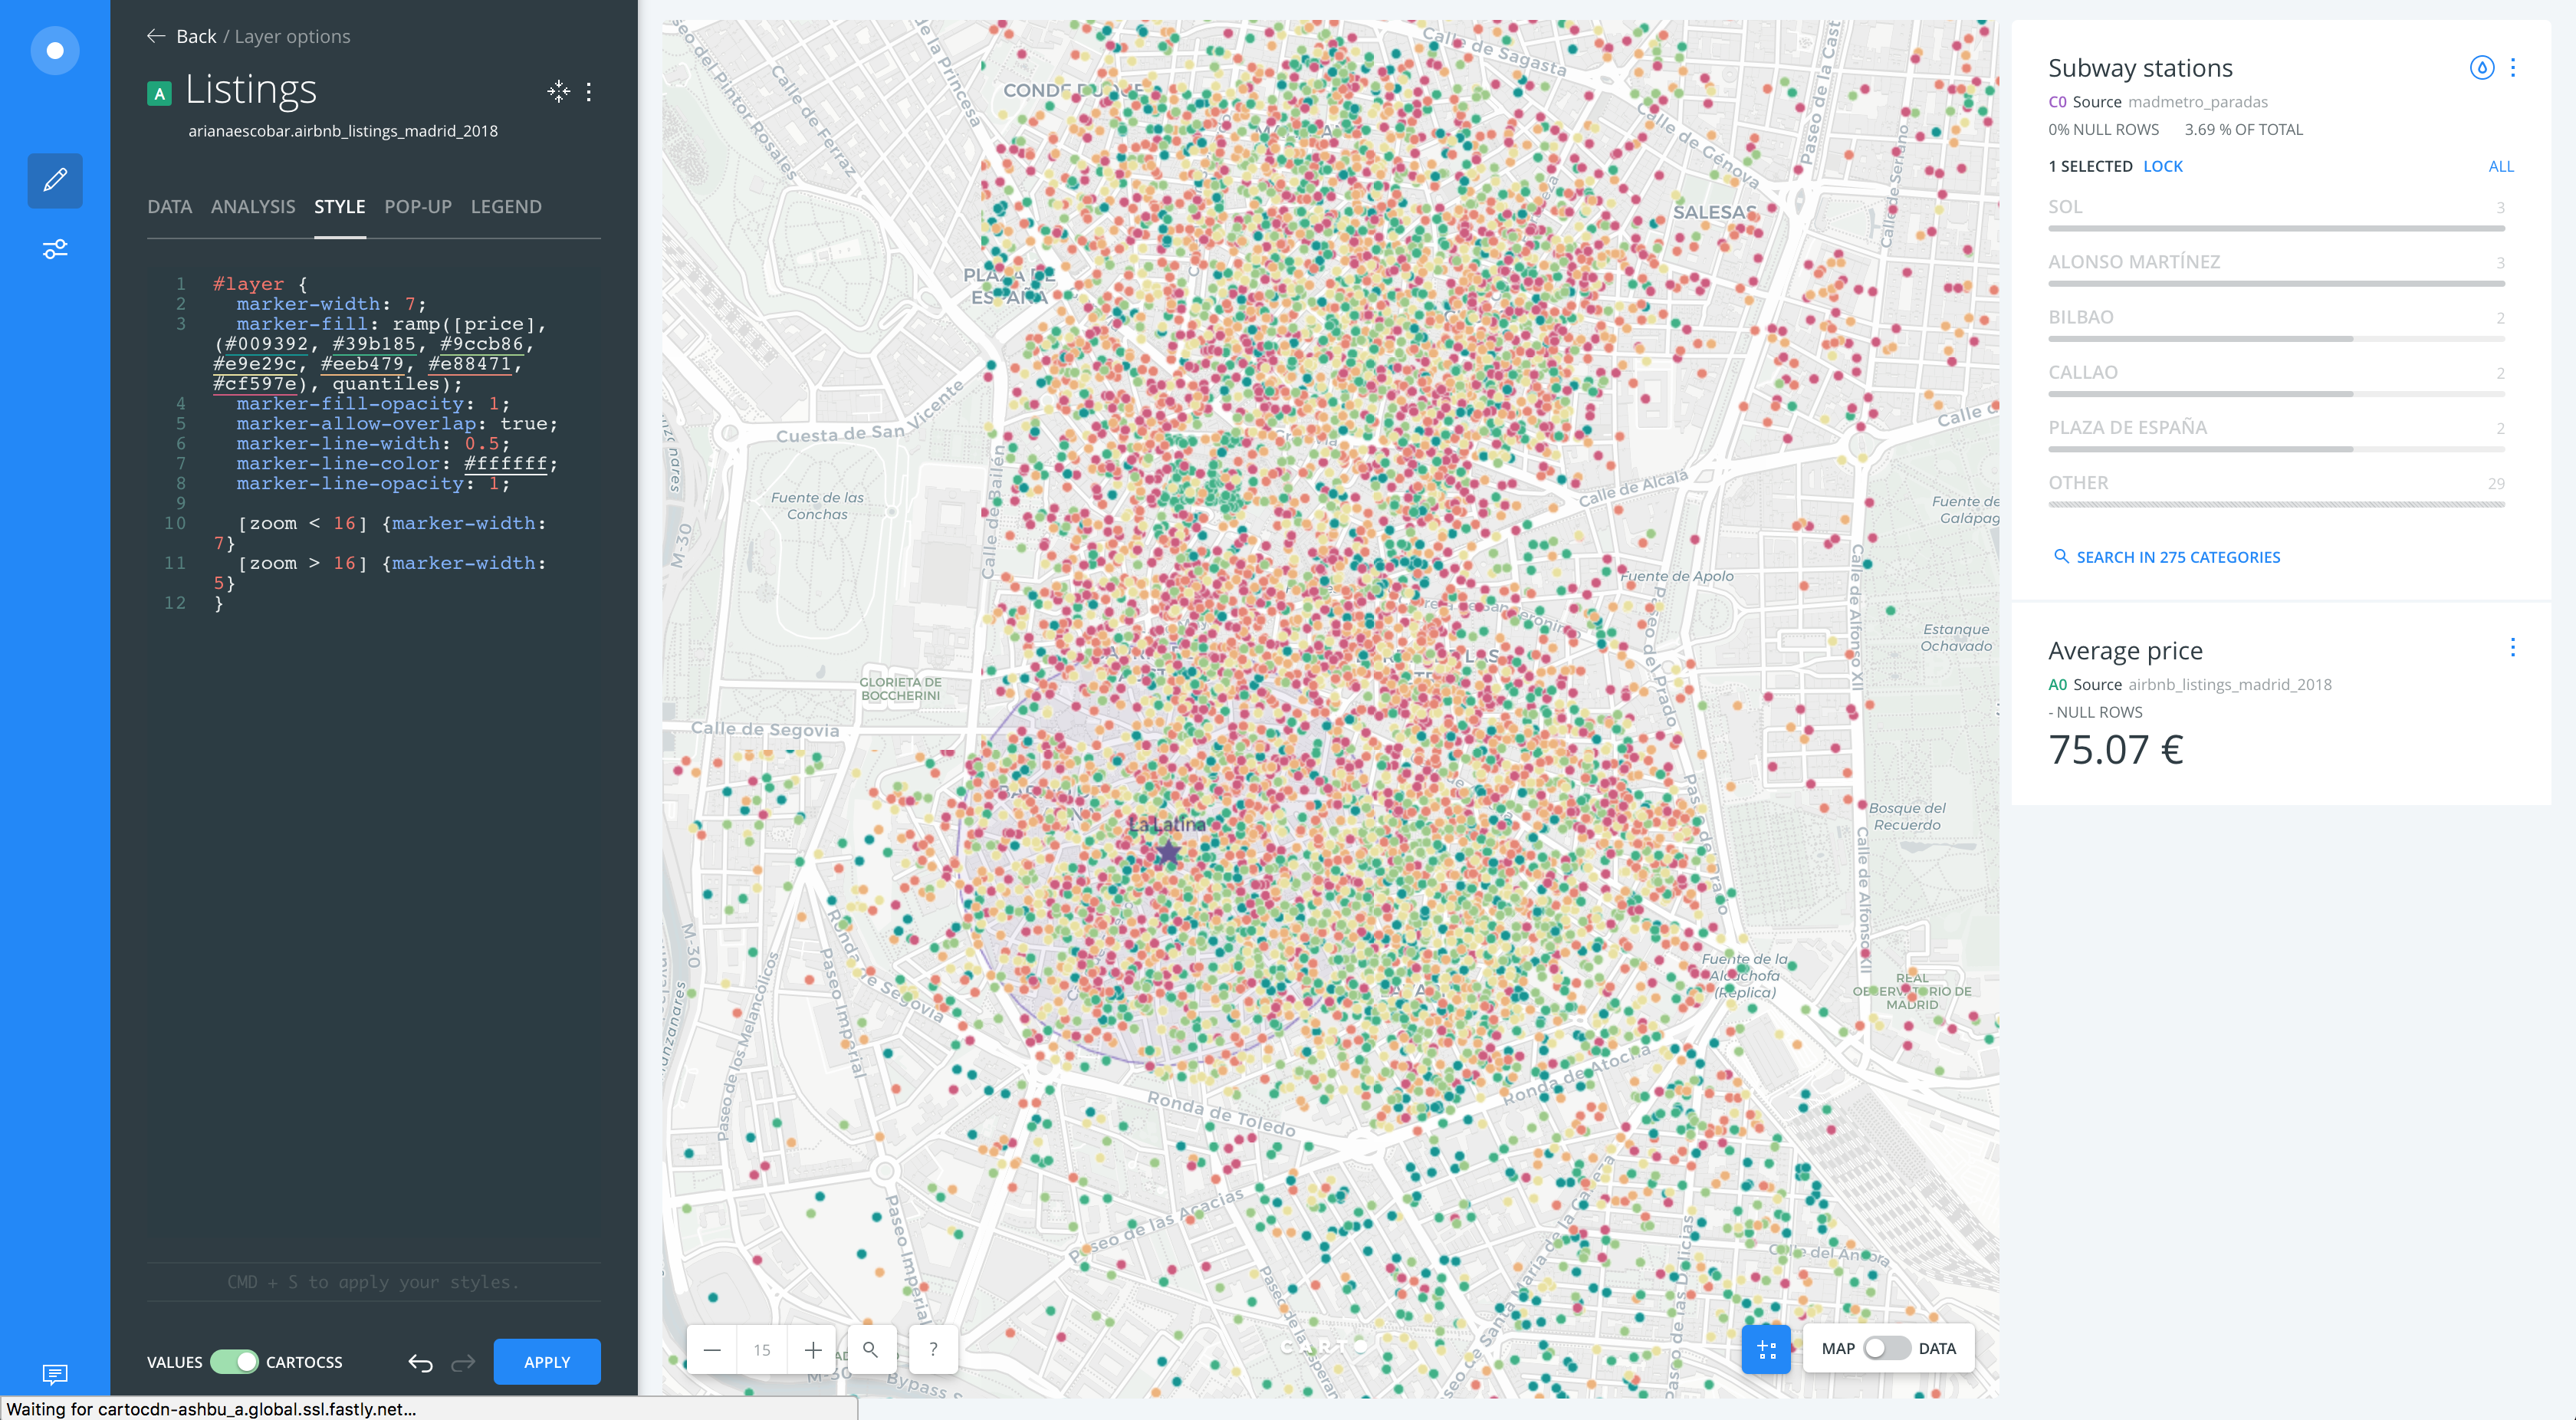Image resolution: width=2576 pixels, height=1420 pixels.
Task: Zoom out with the minus button
Action: (712, 1349)
